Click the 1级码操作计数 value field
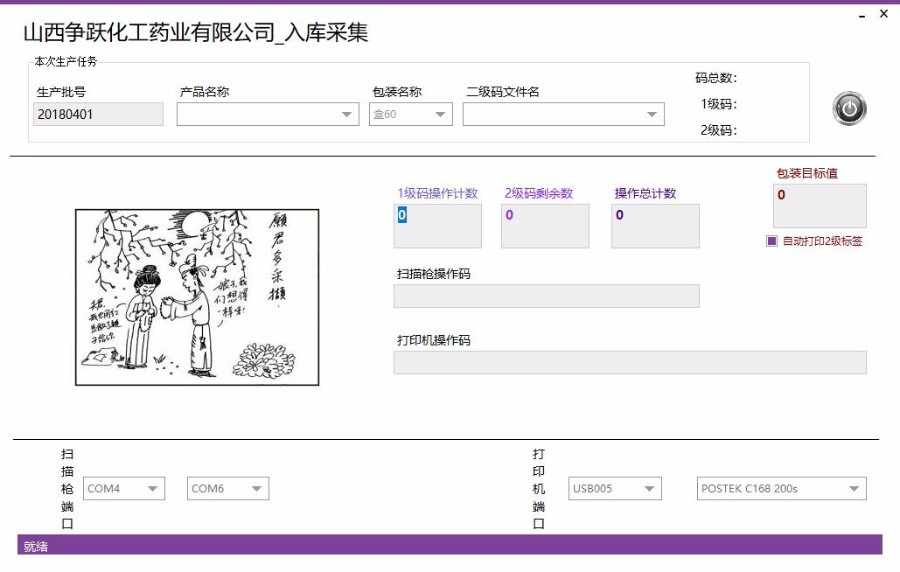 (x=437, y=226)
